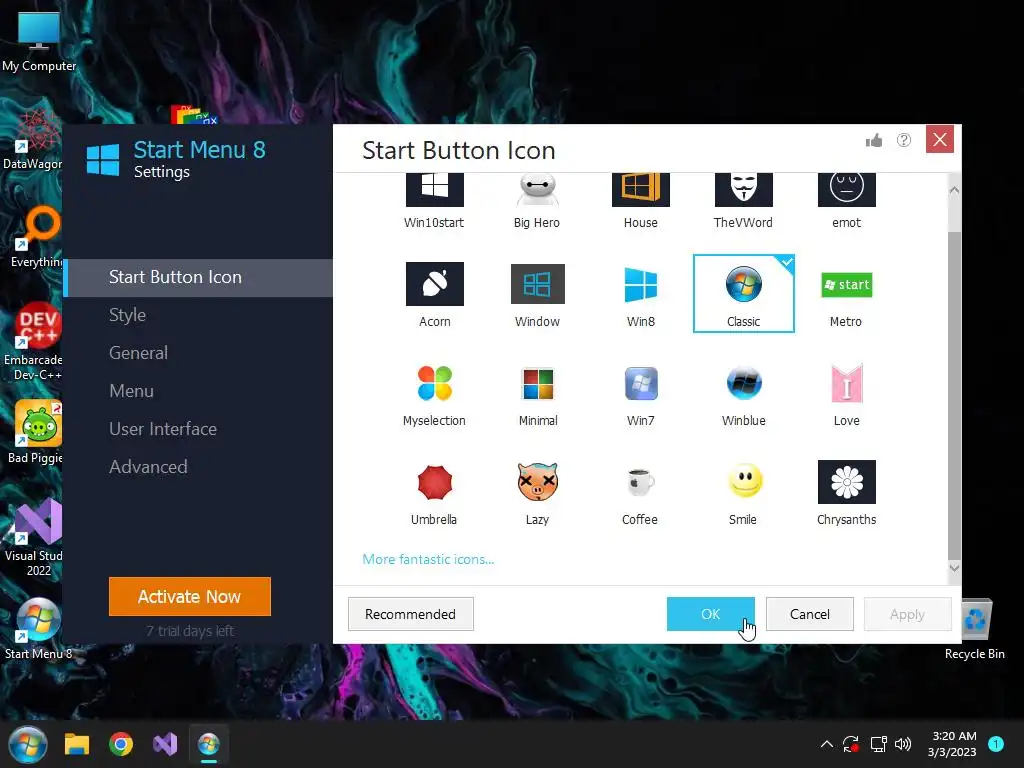The image size is (1024, 768).
Task: Select the Minimal icon
Action: (x=537, y=393)
